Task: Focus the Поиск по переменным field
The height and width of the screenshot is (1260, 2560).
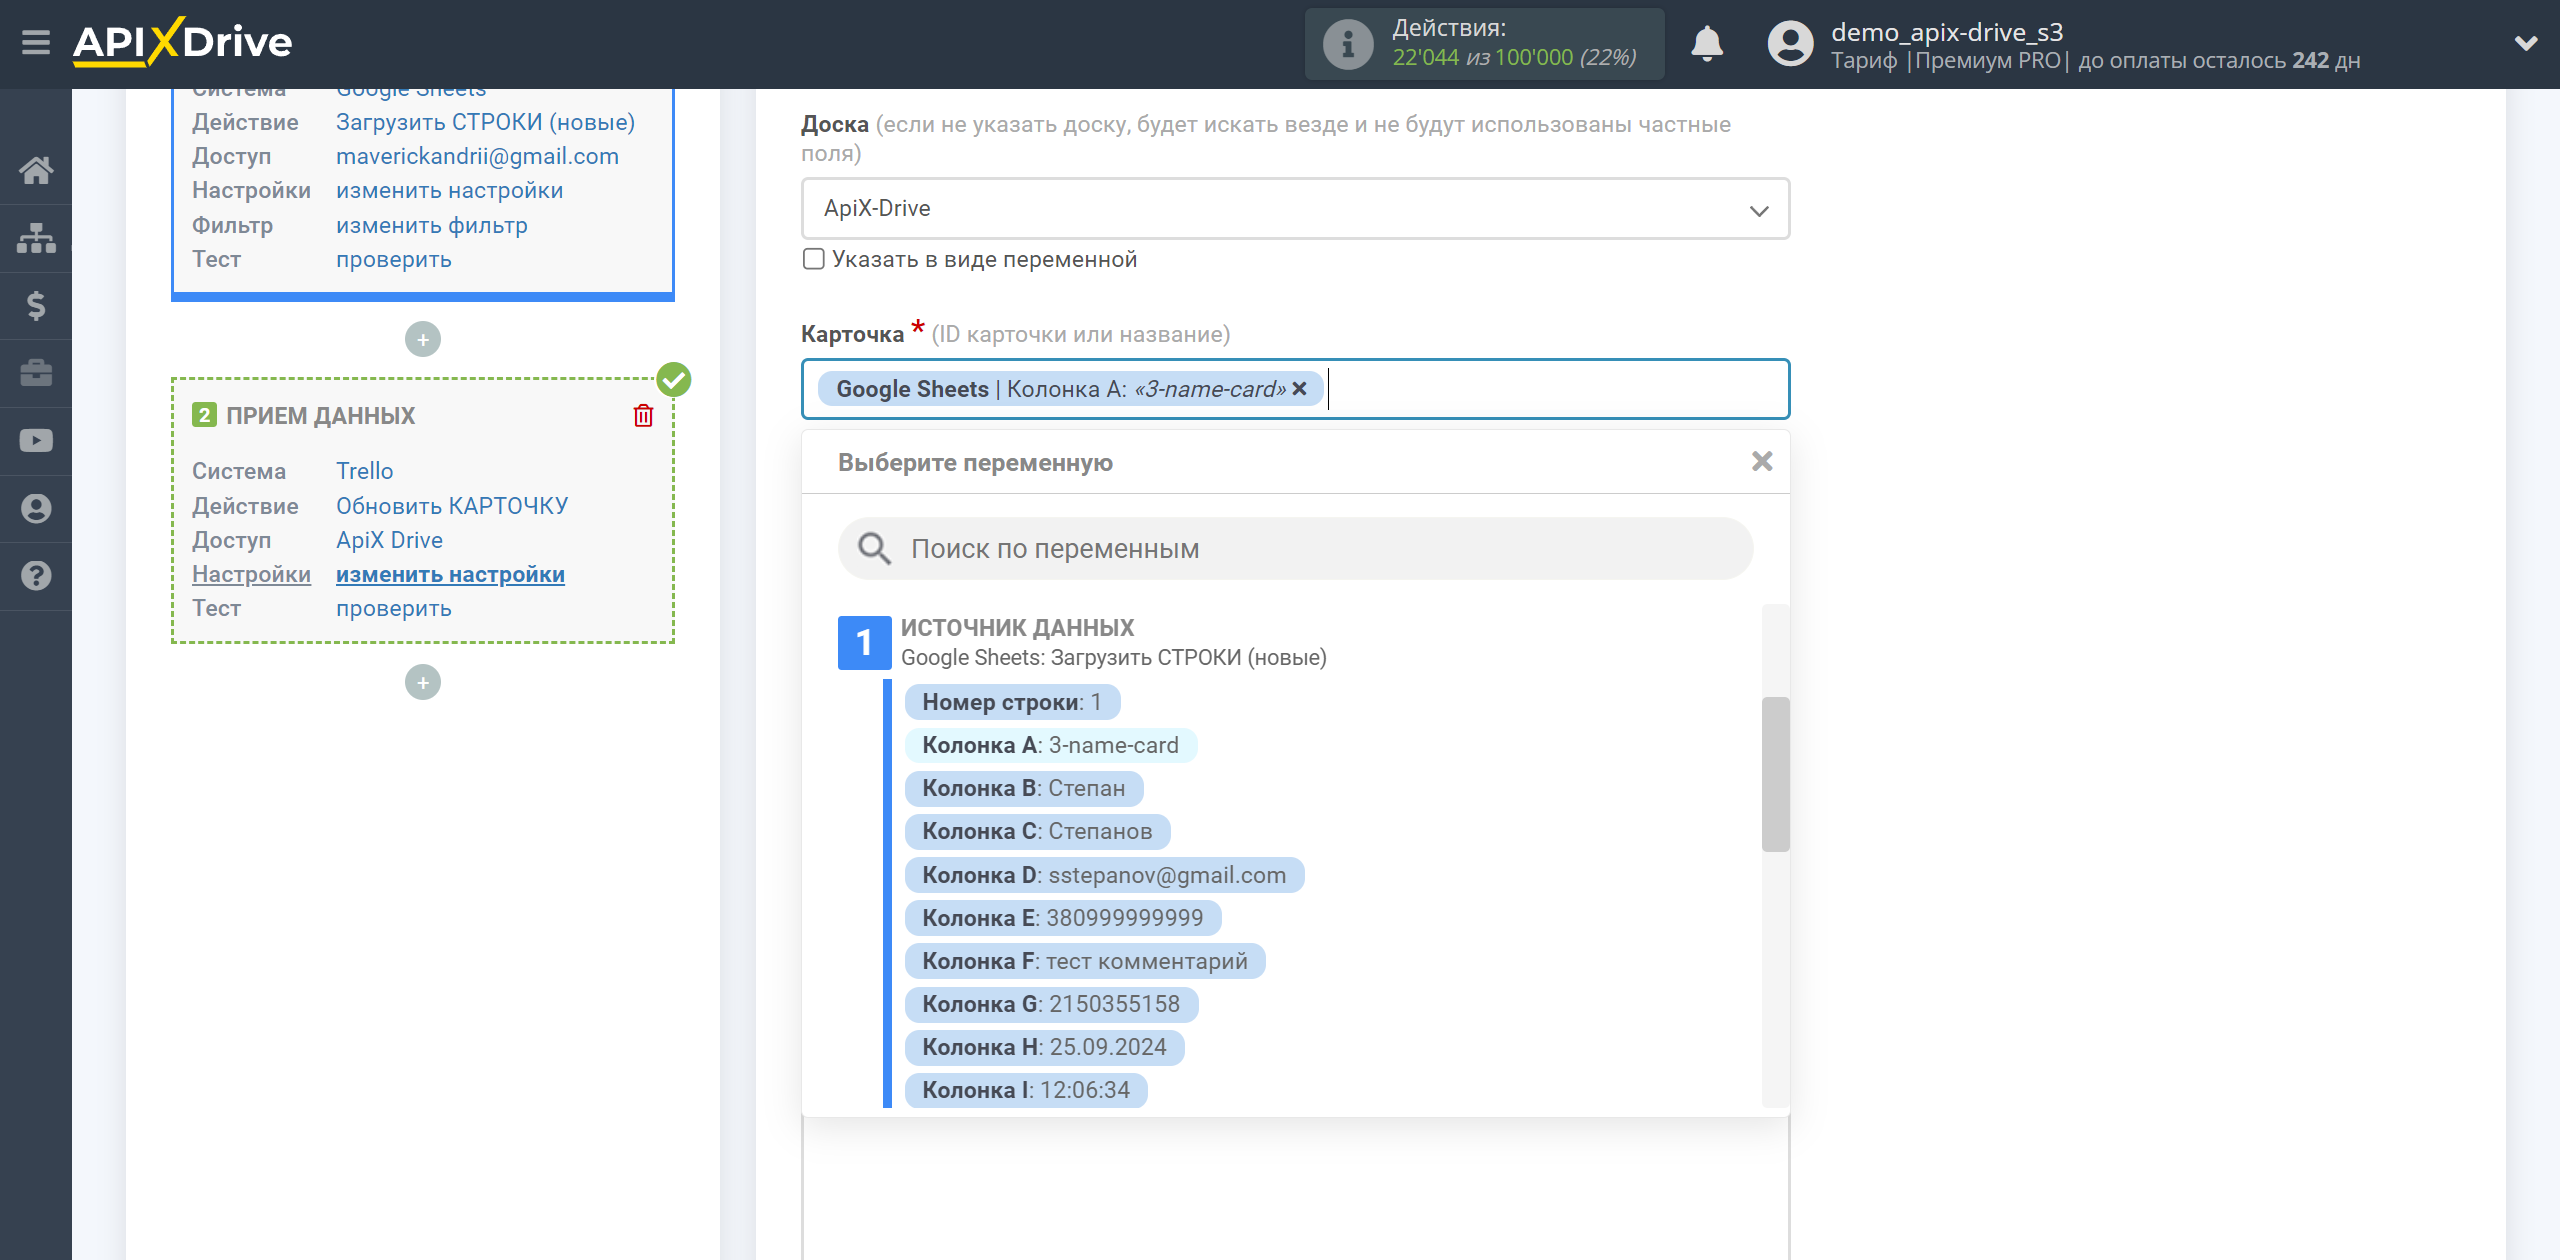Action: [1295, 548]
